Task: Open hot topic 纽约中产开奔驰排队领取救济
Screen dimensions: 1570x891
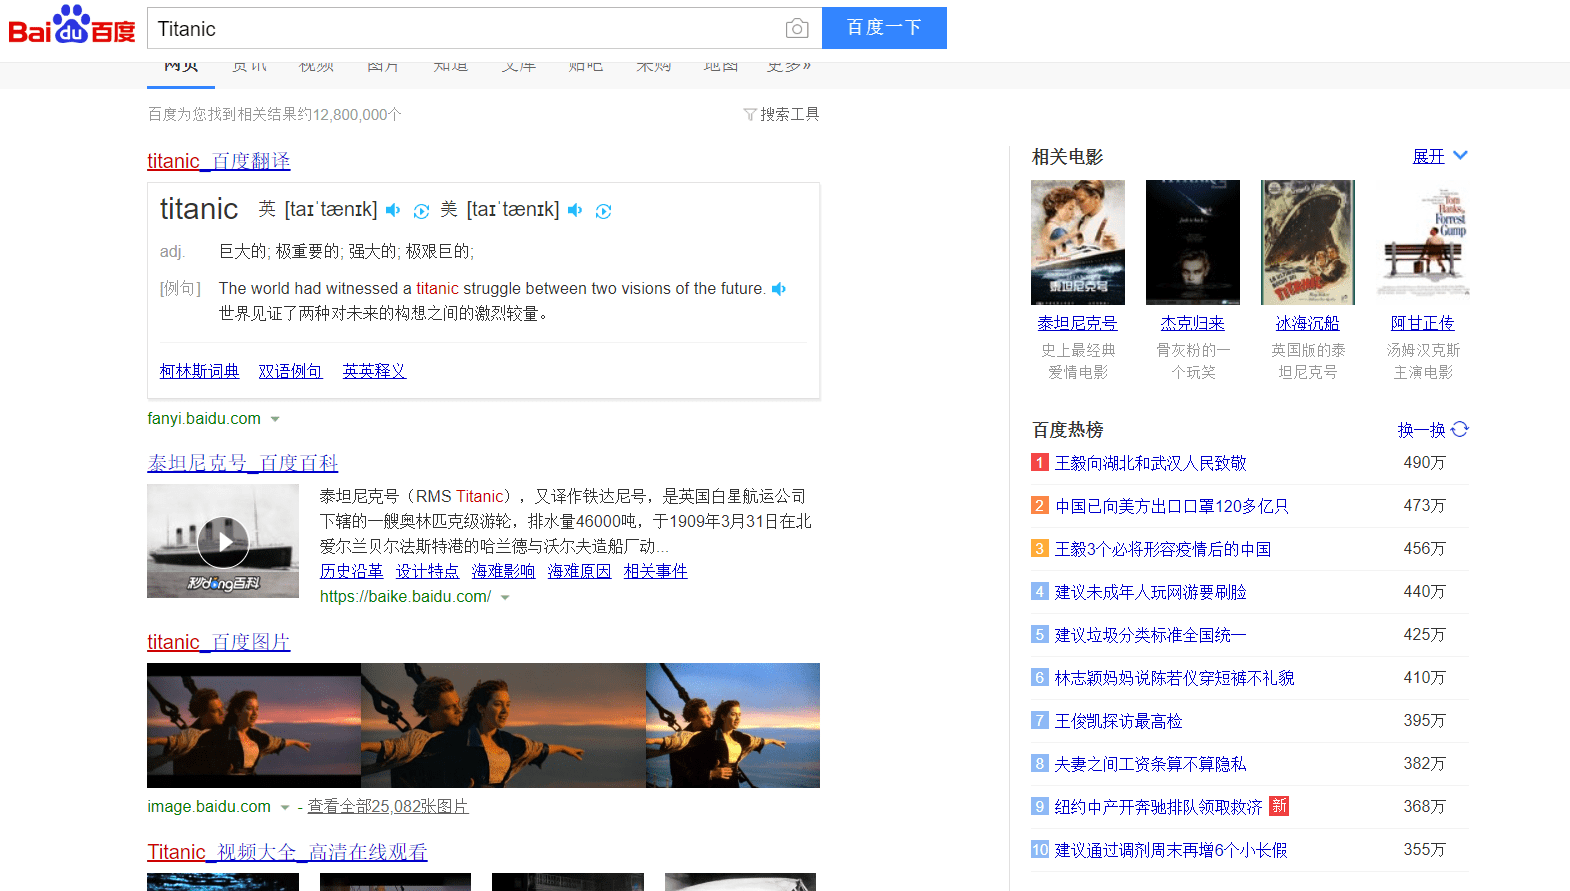Action: pos(1159,807)
